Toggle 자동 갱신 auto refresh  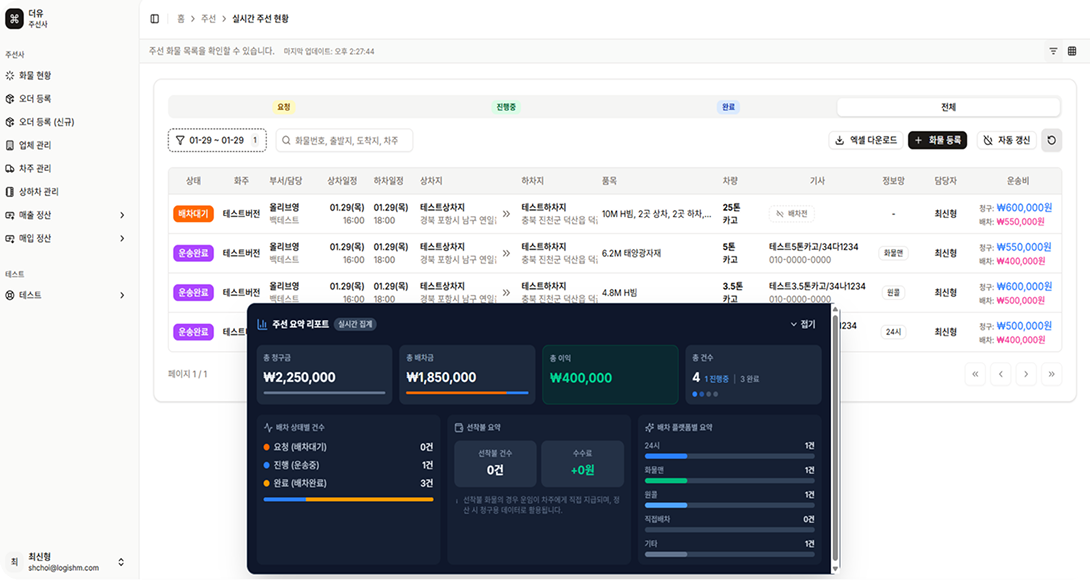(x=1005, y=140)
